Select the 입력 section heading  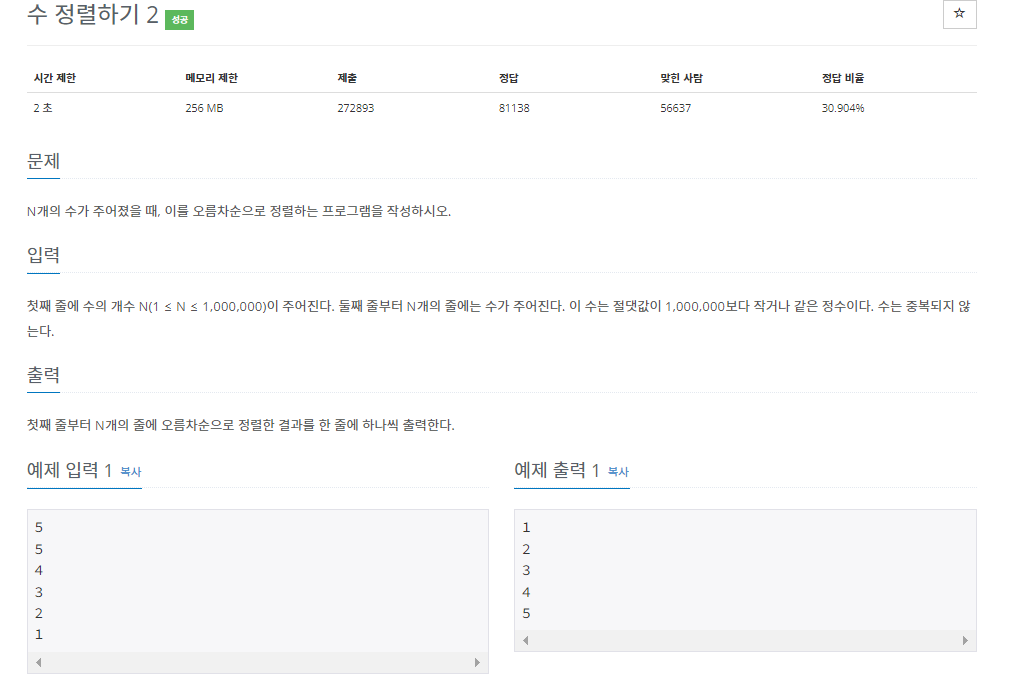pos(43,255)
